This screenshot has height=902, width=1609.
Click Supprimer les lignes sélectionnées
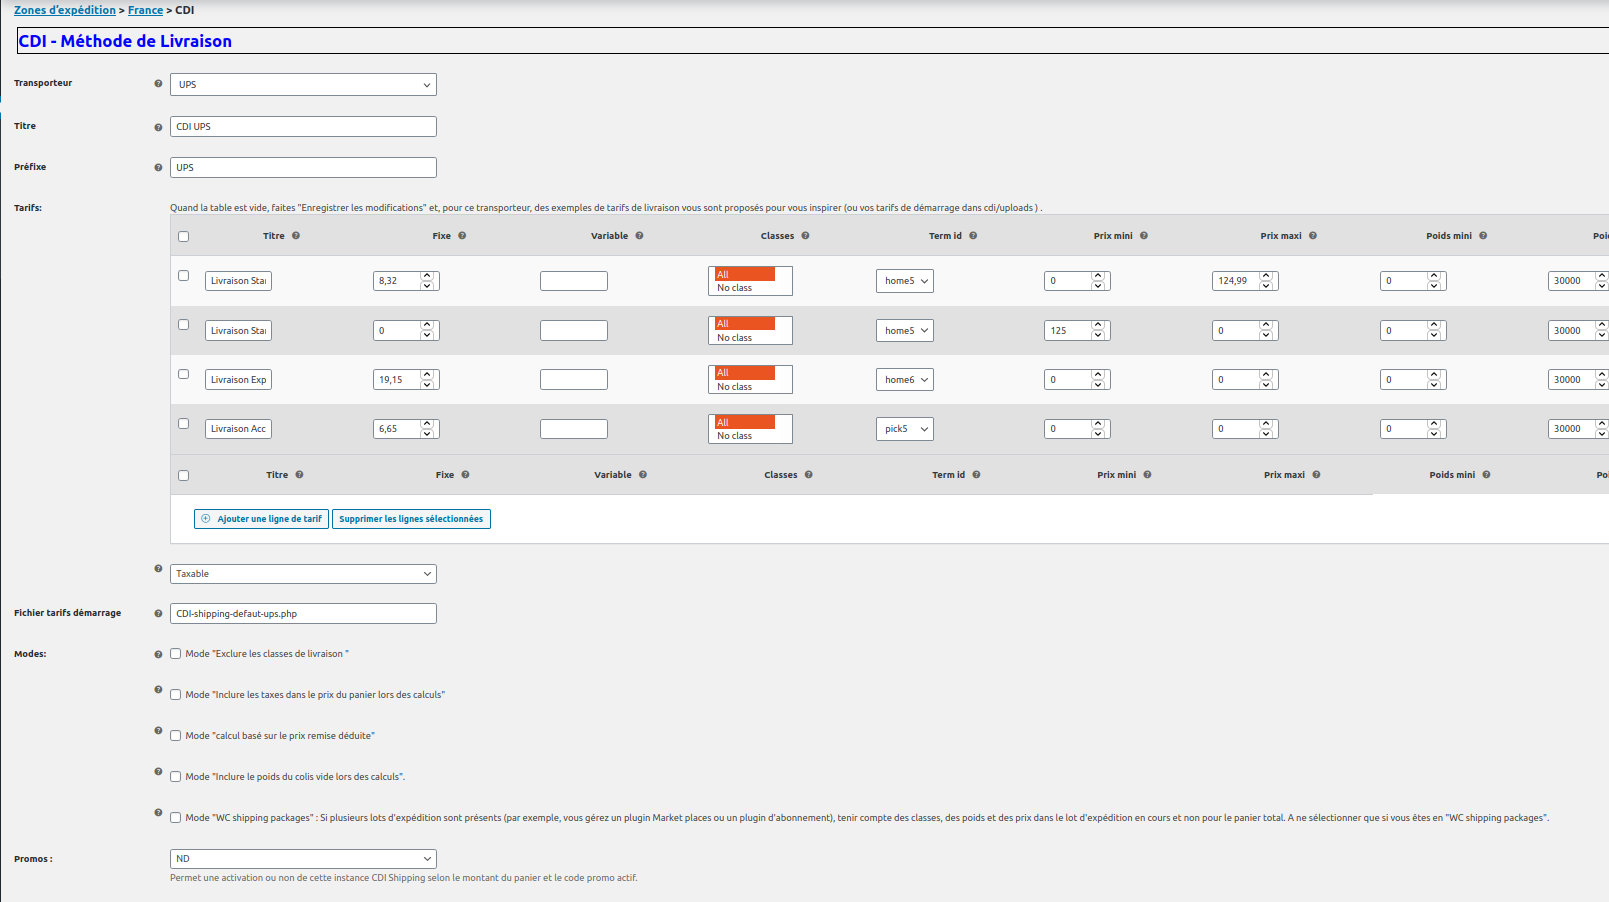pos(411,519)
